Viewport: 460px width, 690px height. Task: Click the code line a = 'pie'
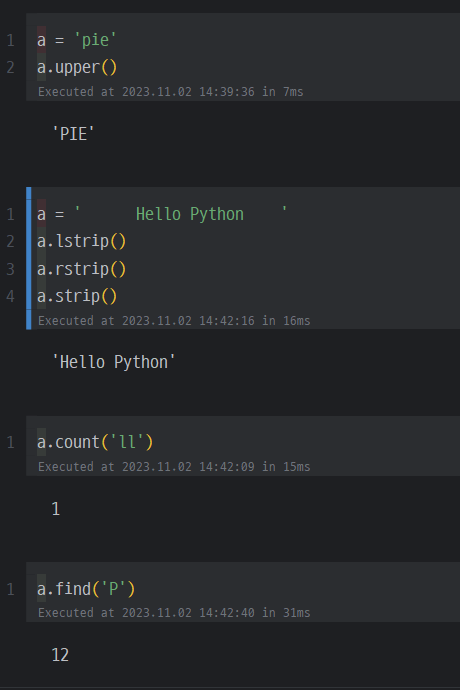(77, 40)
